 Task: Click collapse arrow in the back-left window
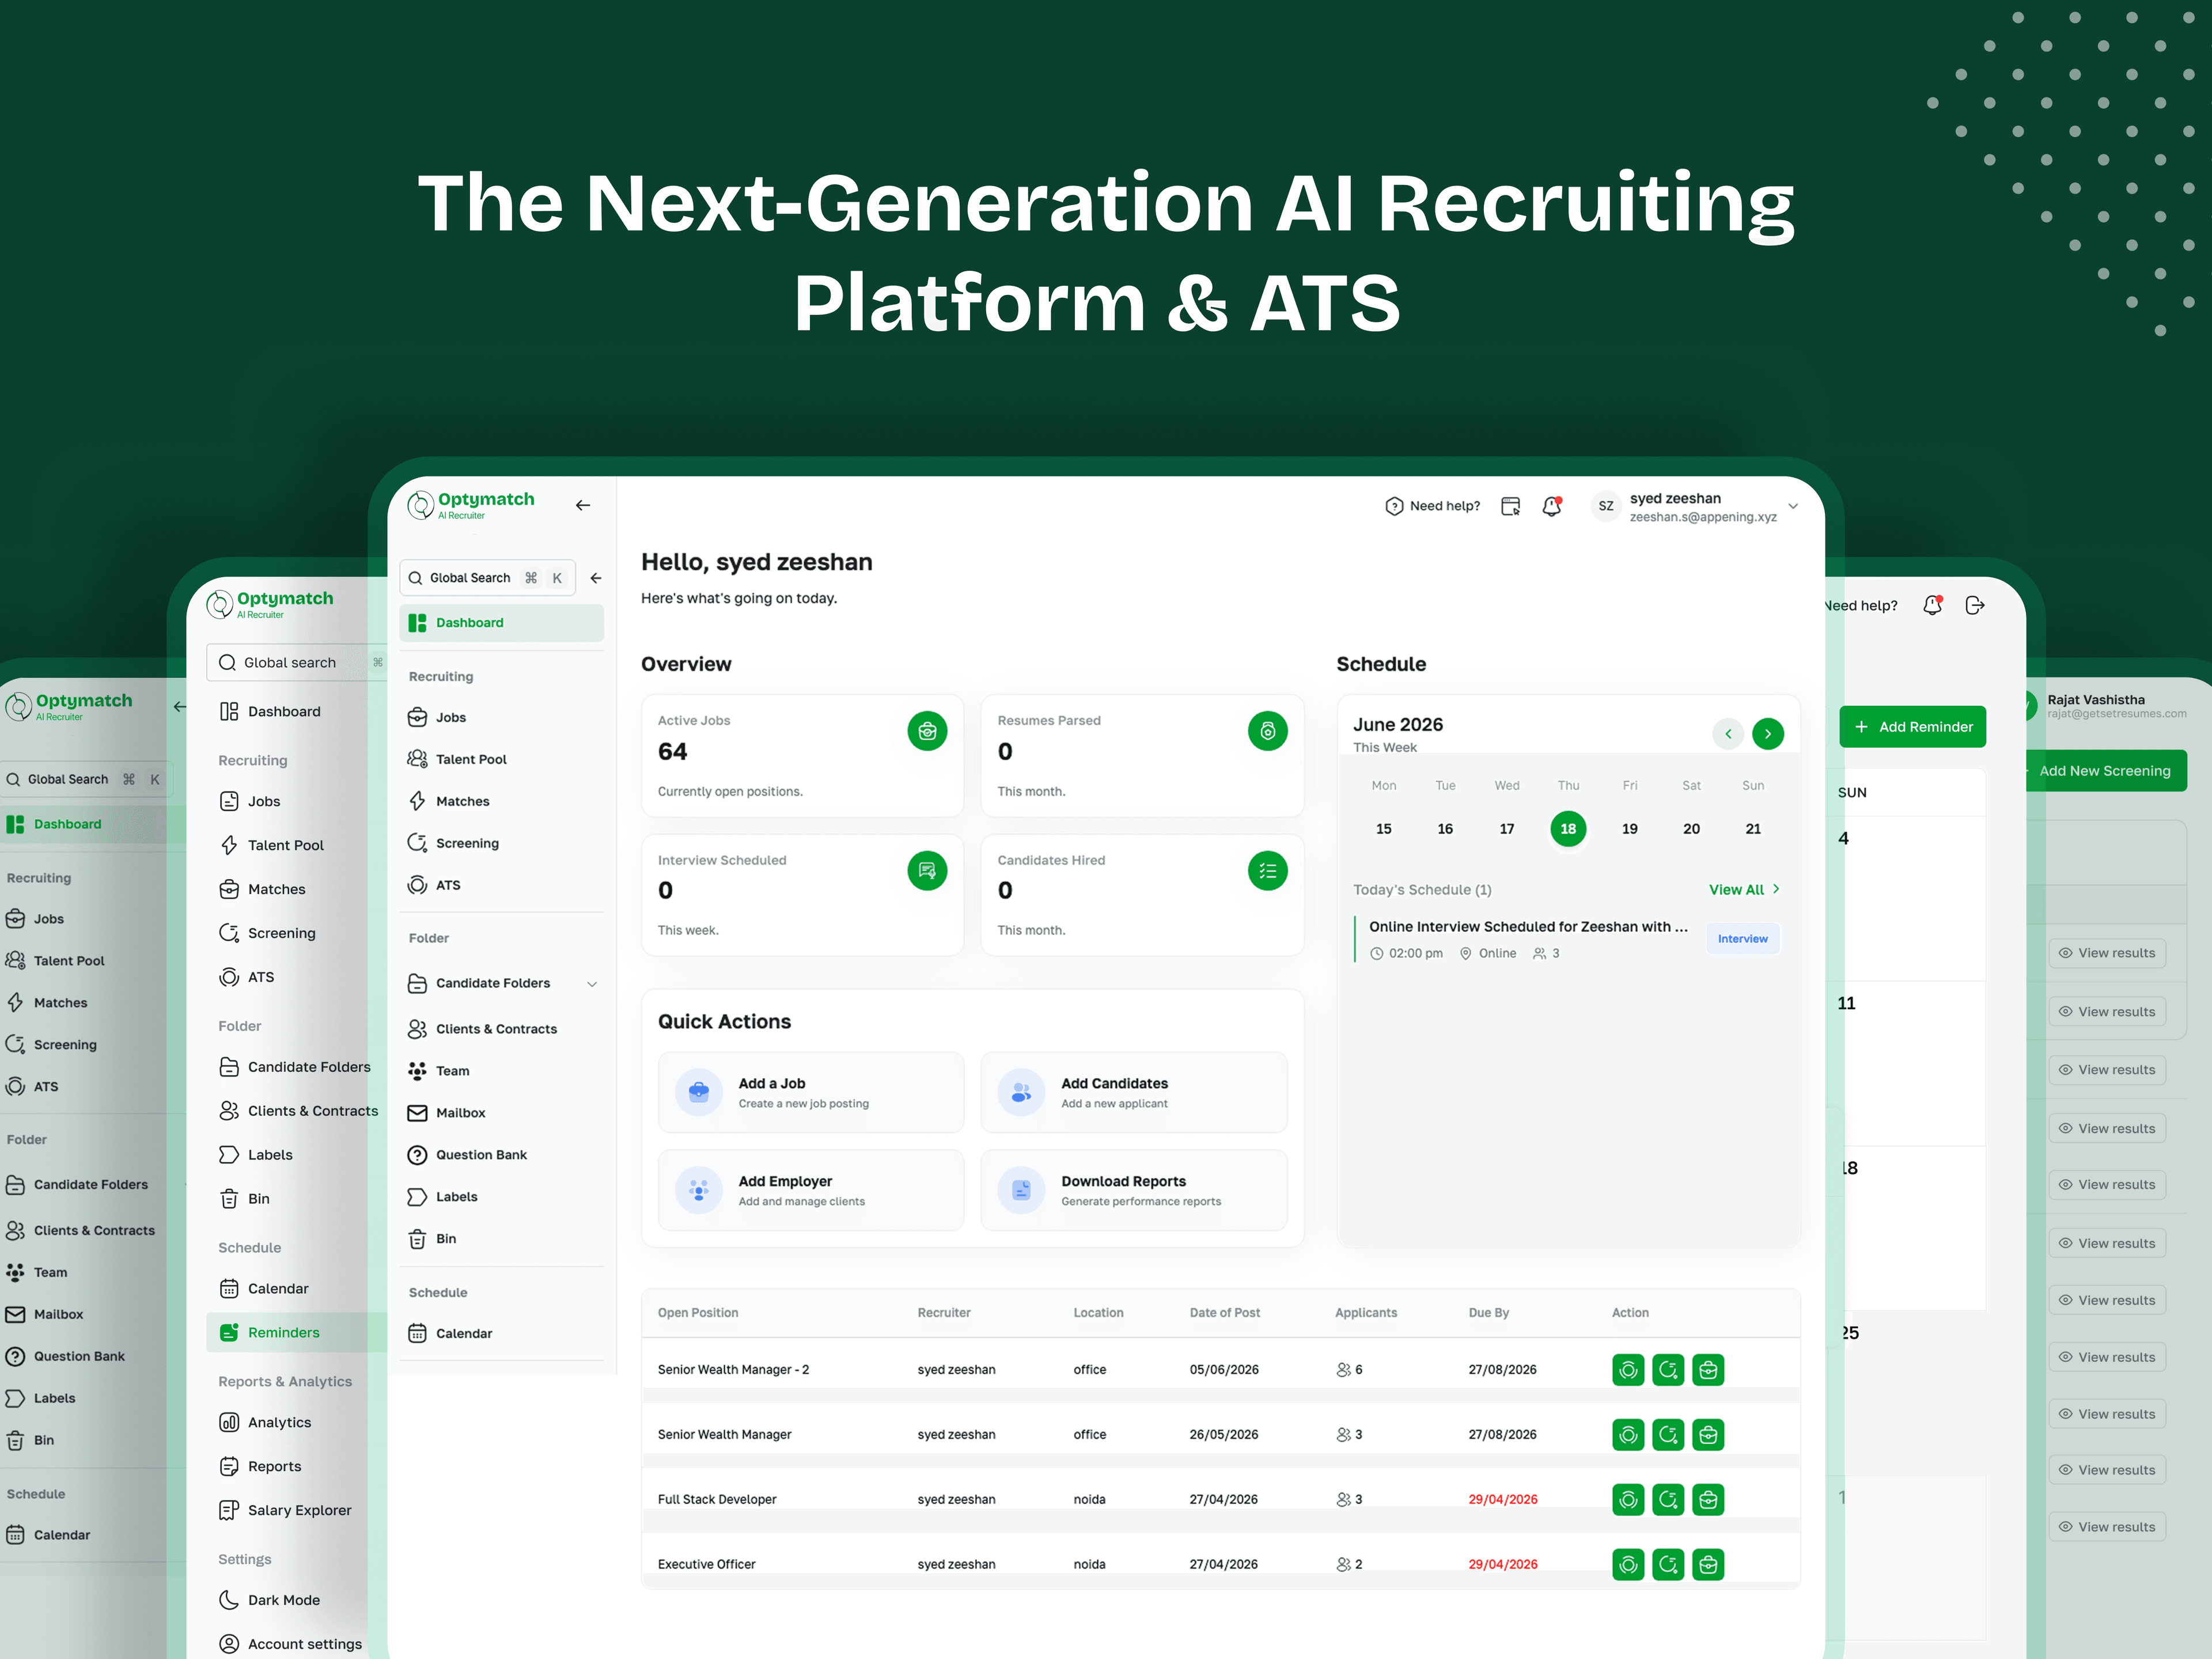pos(180,707)
